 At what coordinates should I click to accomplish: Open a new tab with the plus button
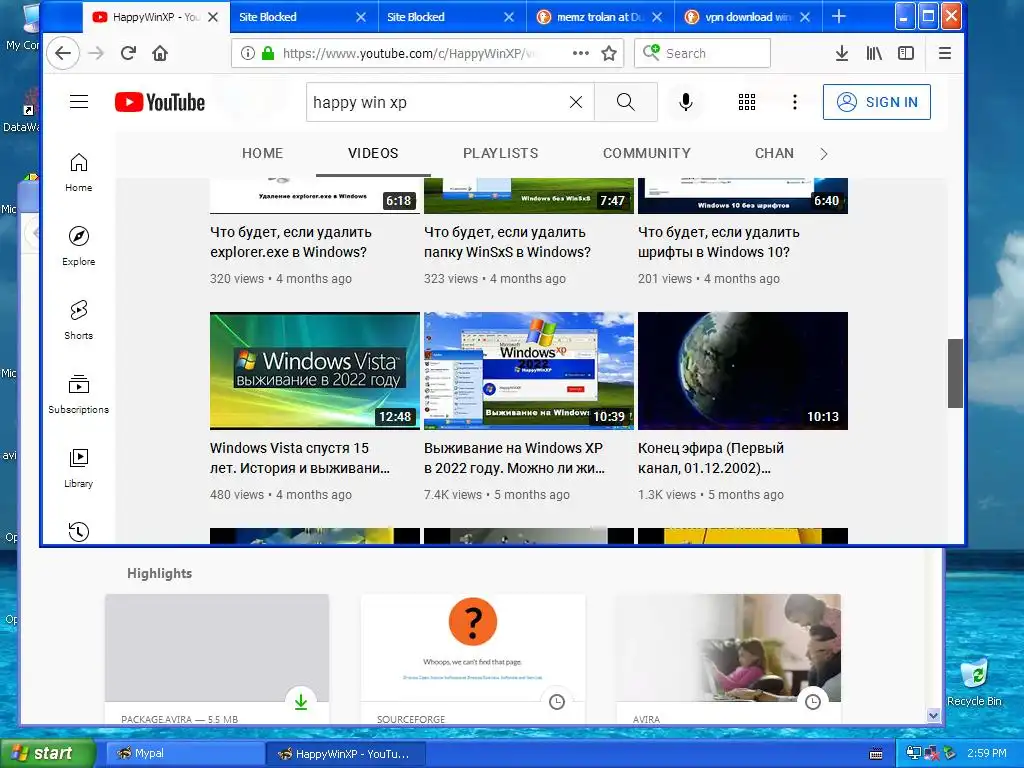839,17
